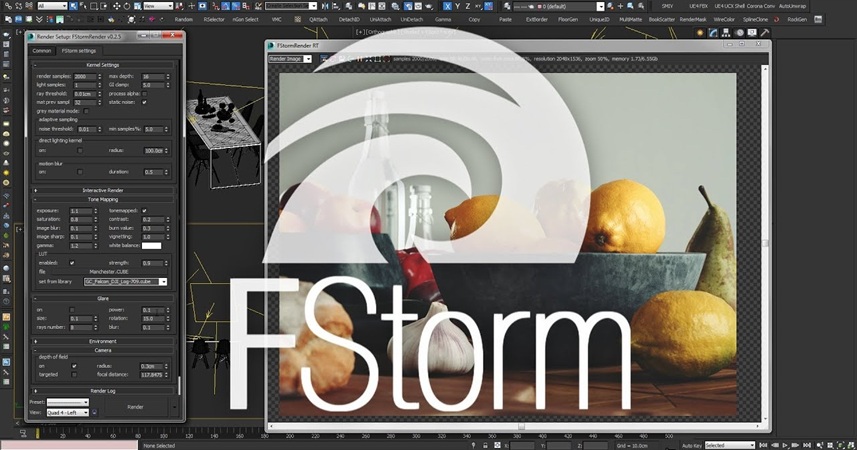Open the reference coordinate View dropdown
The height and width of the screenshot is (450, 857).
pyautogui.click(x=158, y=6)
